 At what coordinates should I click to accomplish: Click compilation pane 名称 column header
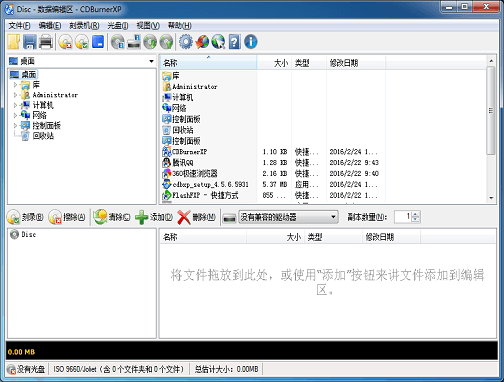203,237
